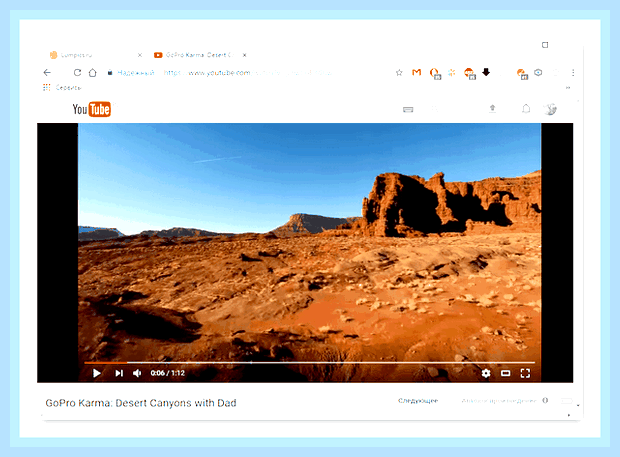Viewport: 620px width, 457px height.
Task: Expand the bookmarks bar overflow chevron
Action: [568, 88]
